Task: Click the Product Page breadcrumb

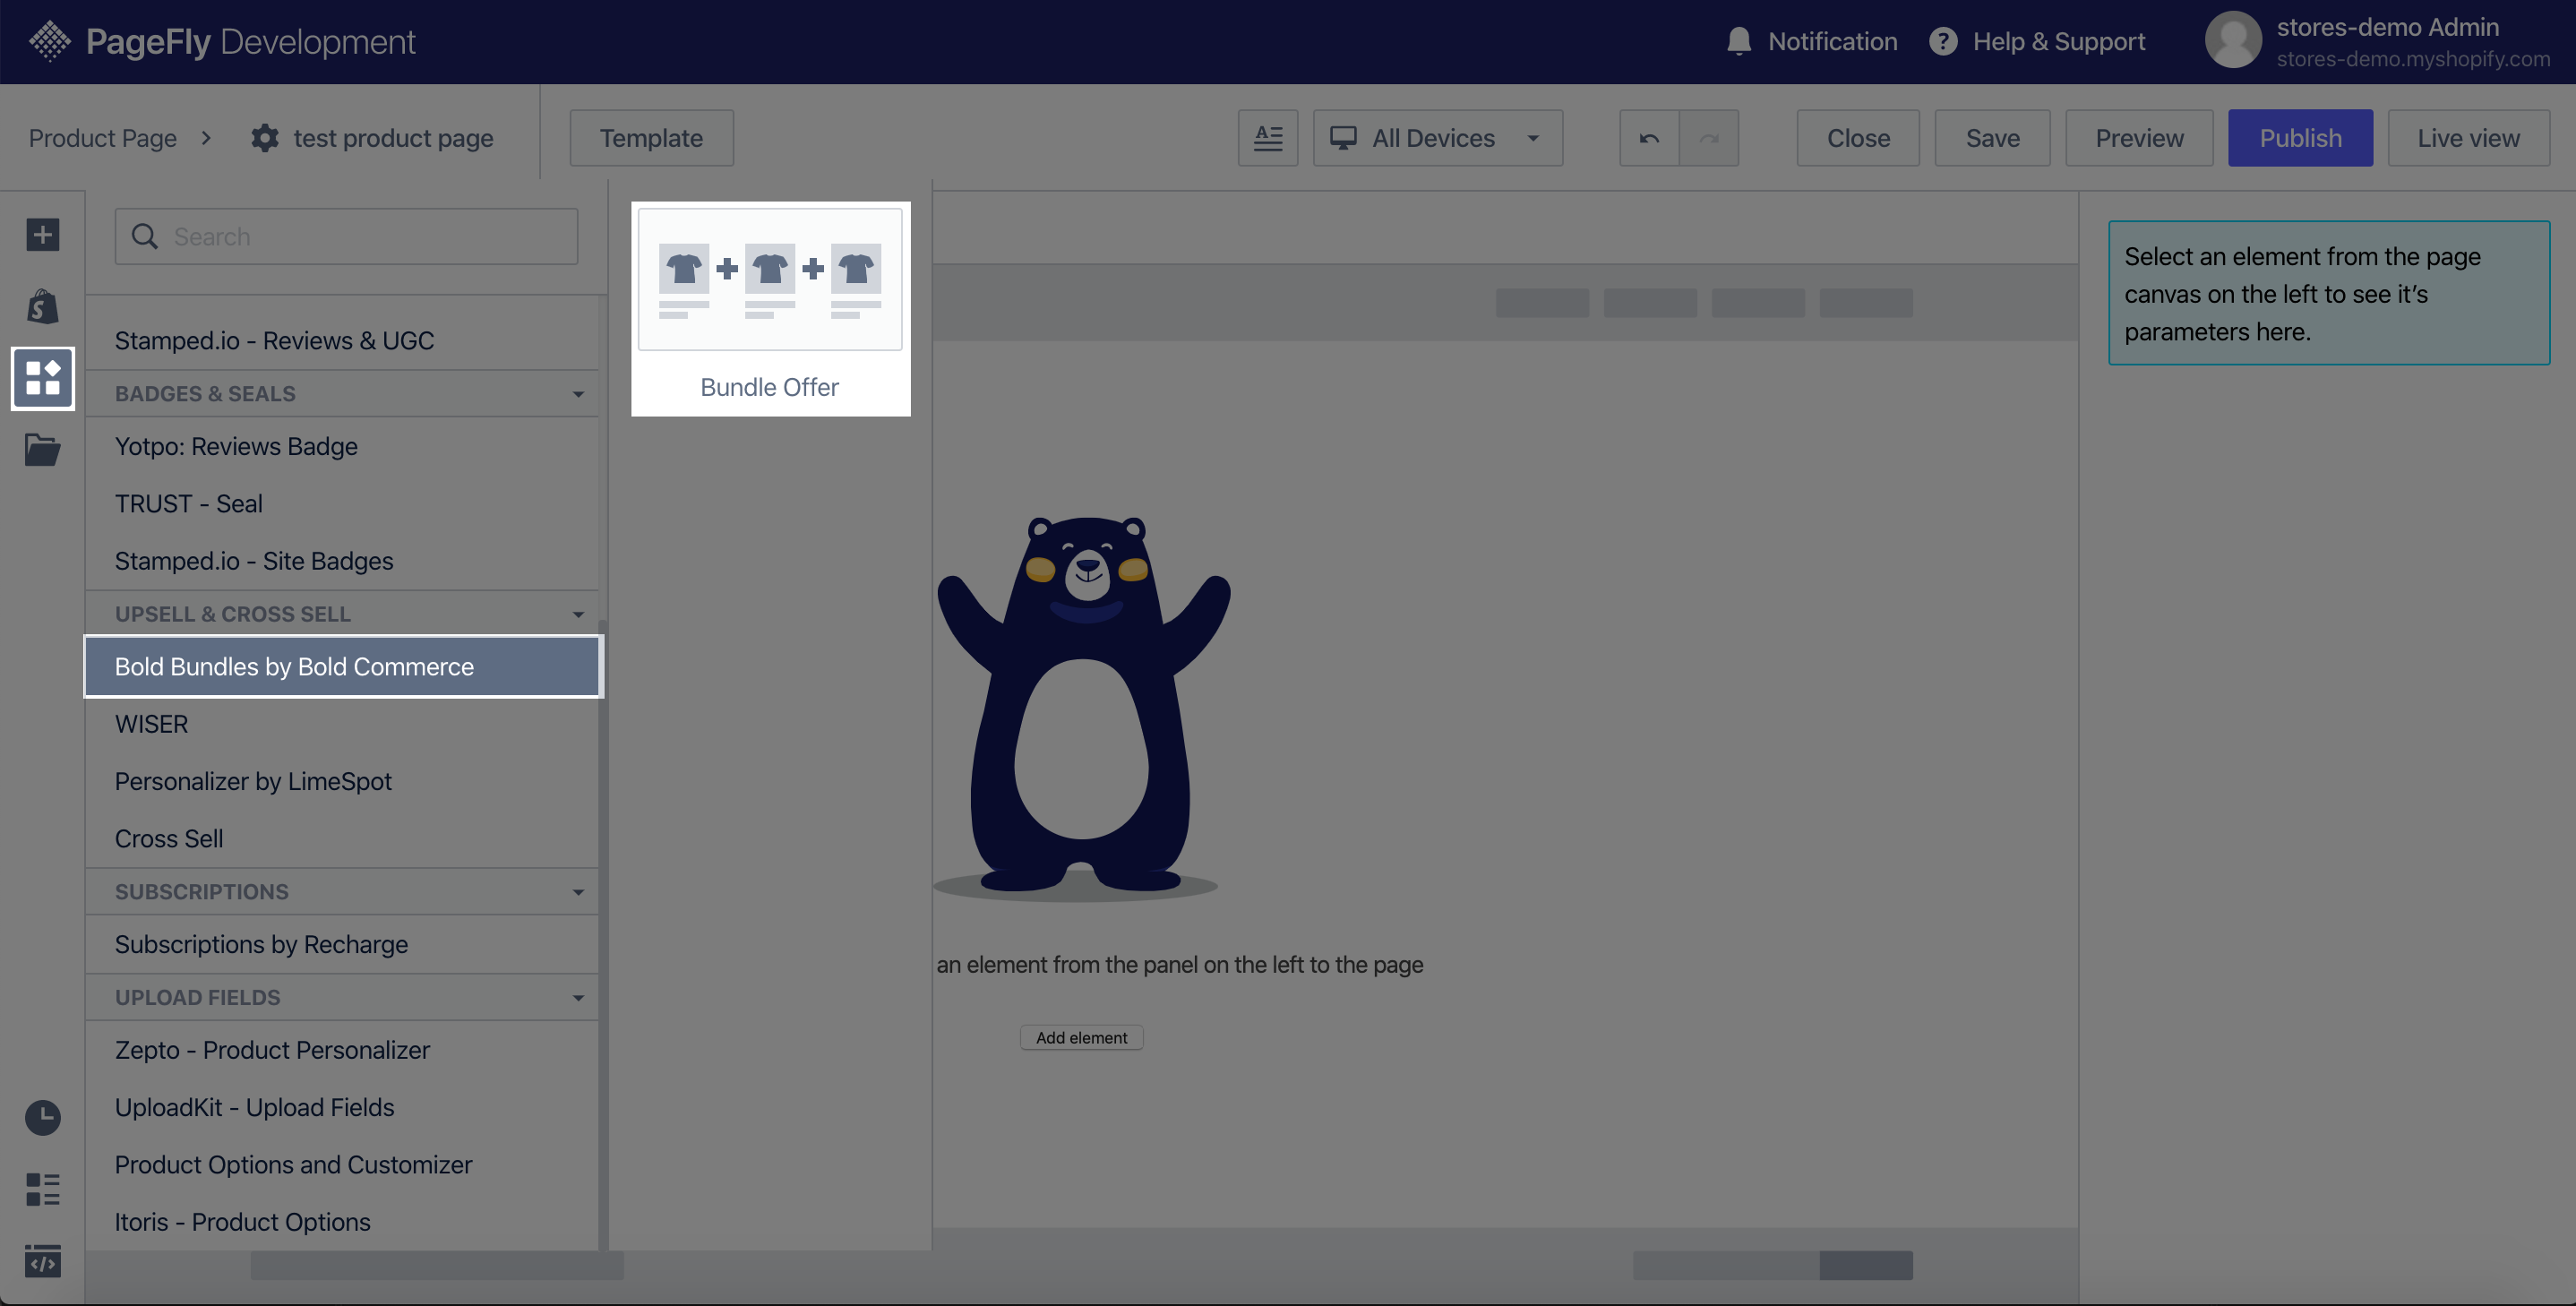Action: click(102, 138)
